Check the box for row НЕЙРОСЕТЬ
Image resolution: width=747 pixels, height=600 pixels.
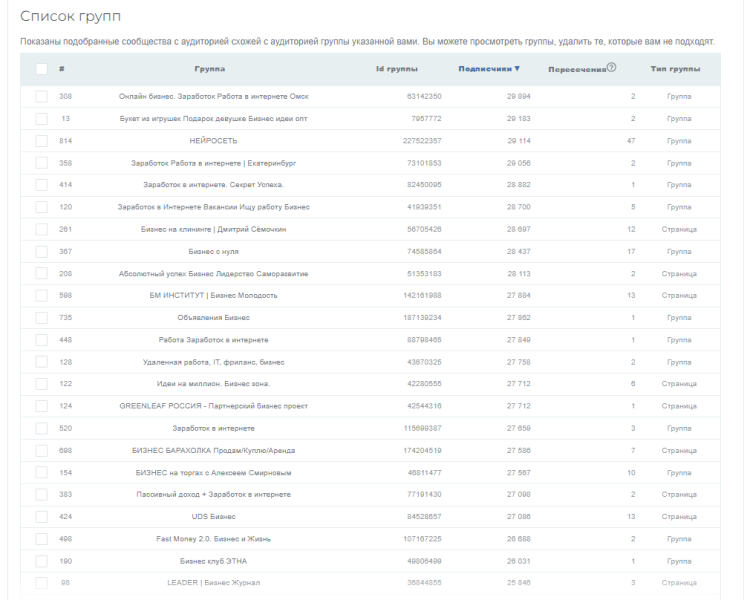42,141
